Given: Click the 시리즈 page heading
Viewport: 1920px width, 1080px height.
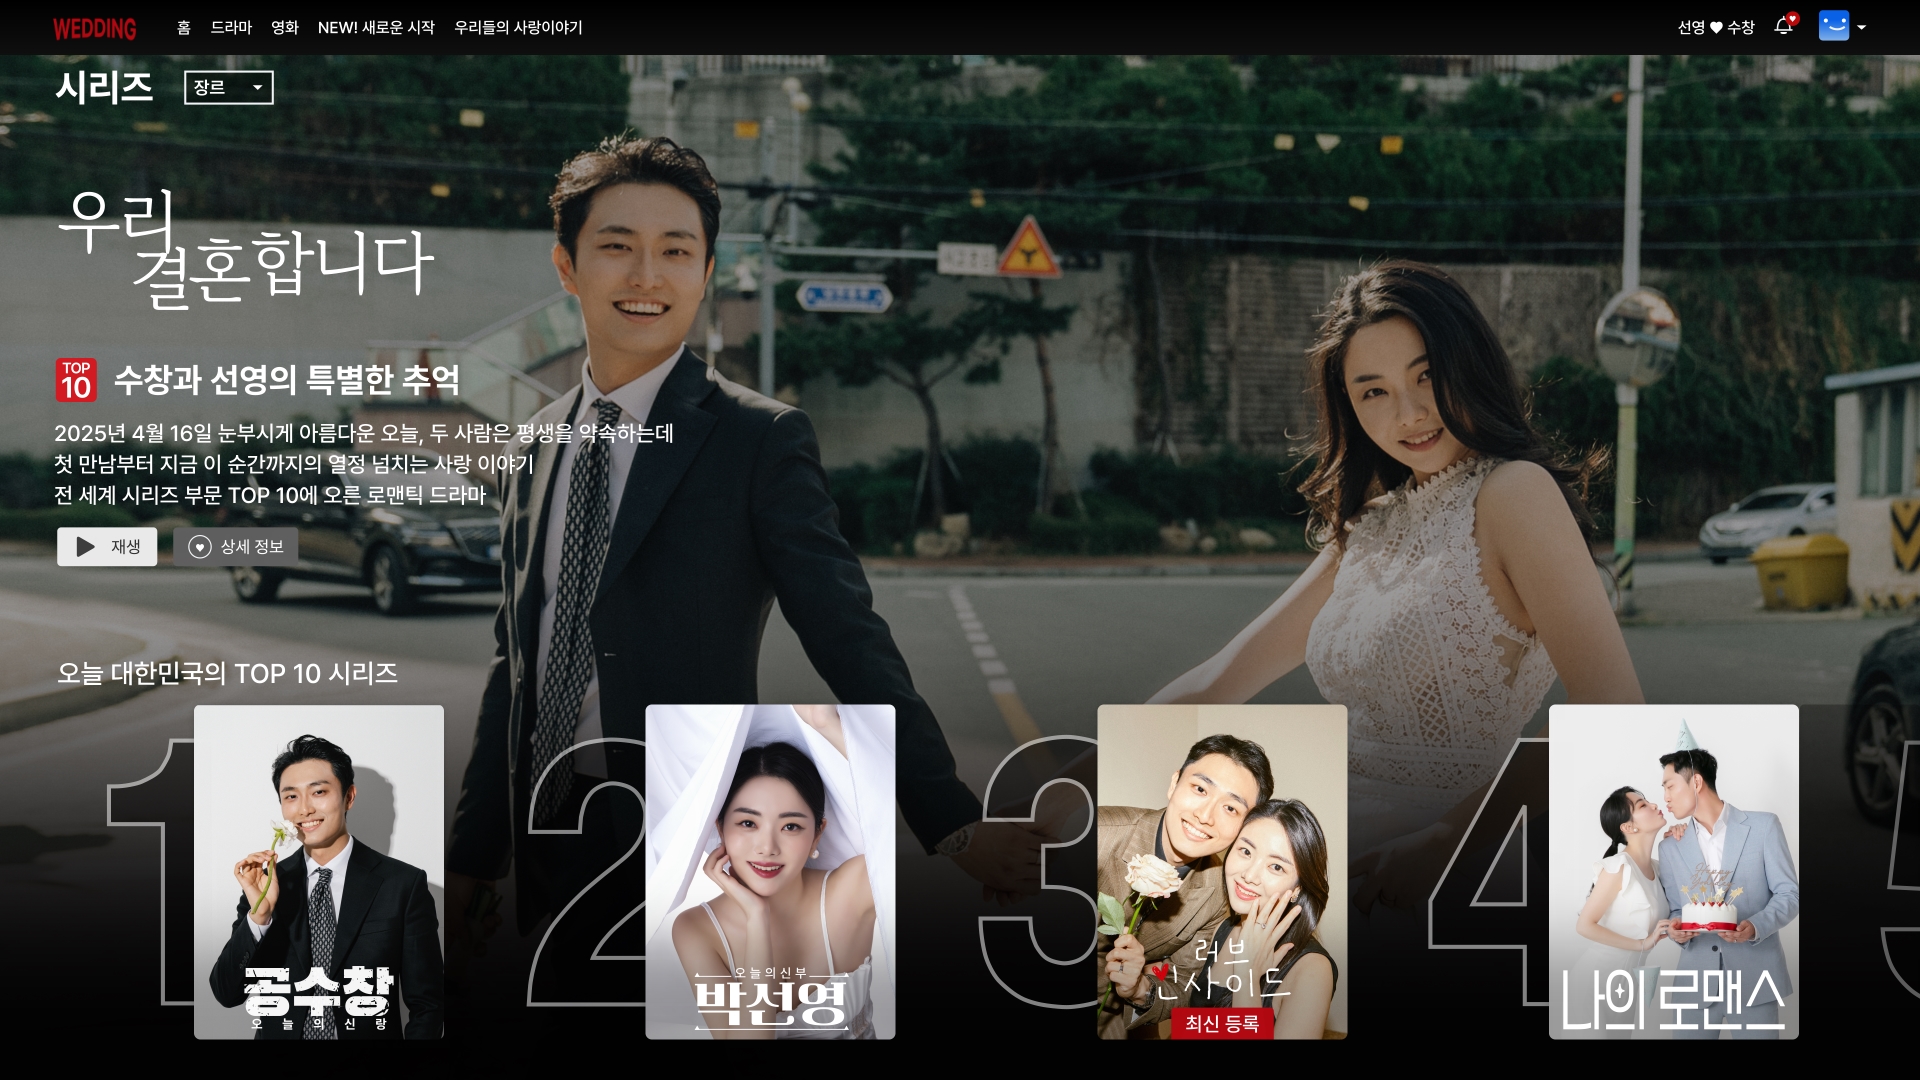Looking at the screenshot, I should pyautogui.click(x=105, y=88).
